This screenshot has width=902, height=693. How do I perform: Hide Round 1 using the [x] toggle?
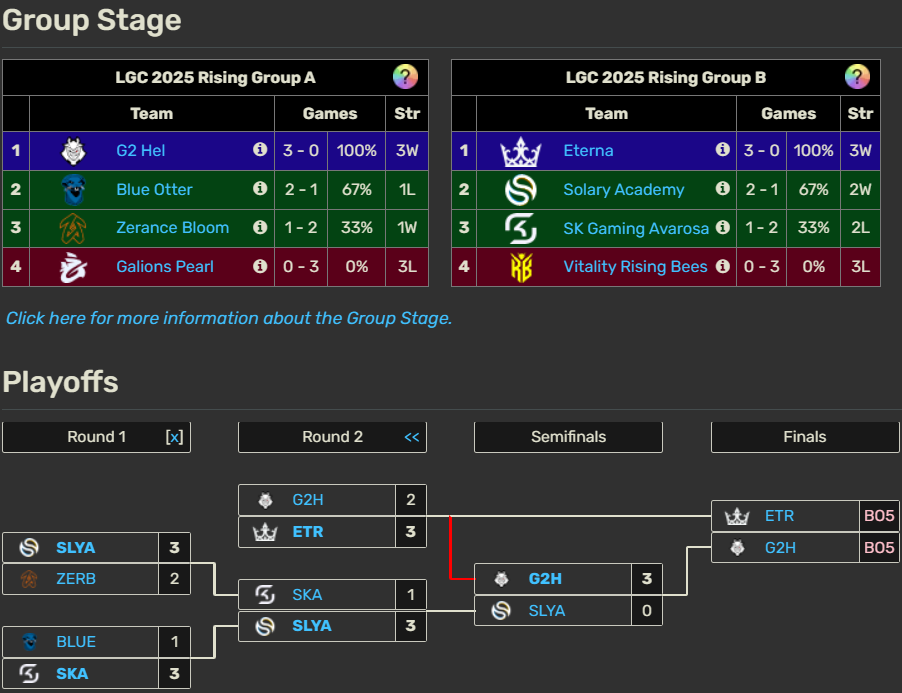coord(175,437)
